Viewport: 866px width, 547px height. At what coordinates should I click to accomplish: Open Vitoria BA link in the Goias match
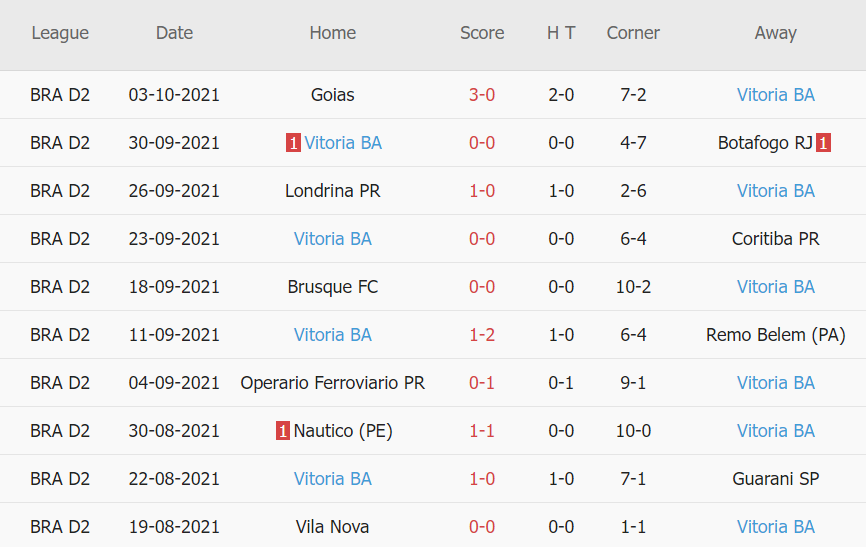click(x=776, y=95)
